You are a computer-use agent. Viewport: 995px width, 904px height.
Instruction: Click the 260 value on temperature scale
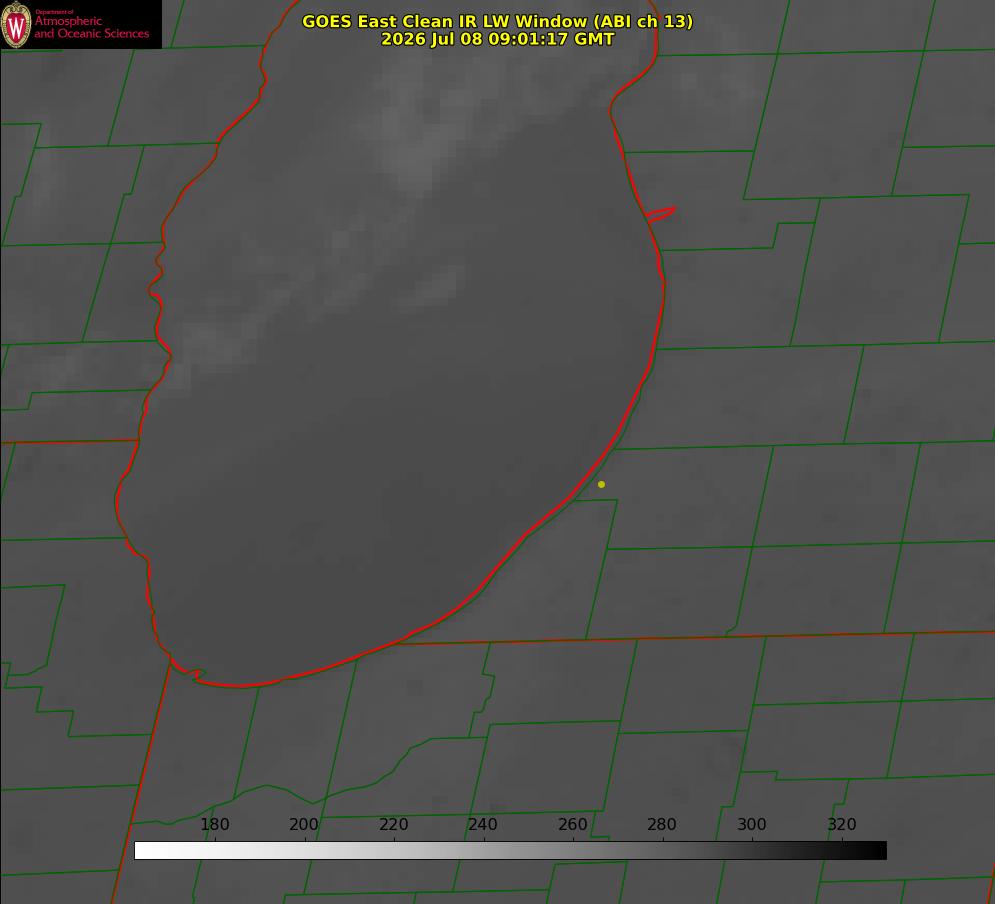[572, 824]
